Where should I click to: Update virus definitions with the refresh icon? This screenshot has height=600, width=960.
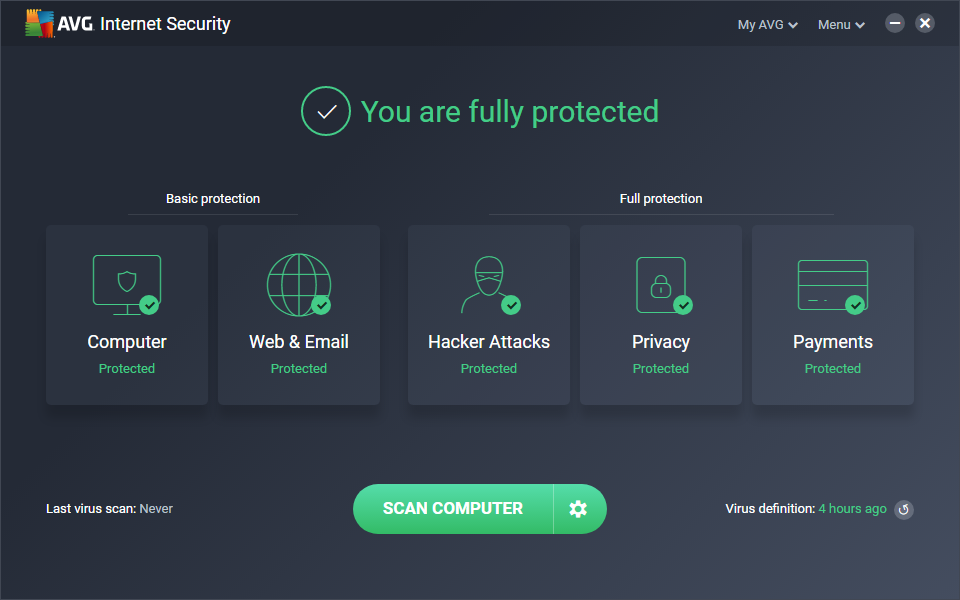click(x=904, y=509)
